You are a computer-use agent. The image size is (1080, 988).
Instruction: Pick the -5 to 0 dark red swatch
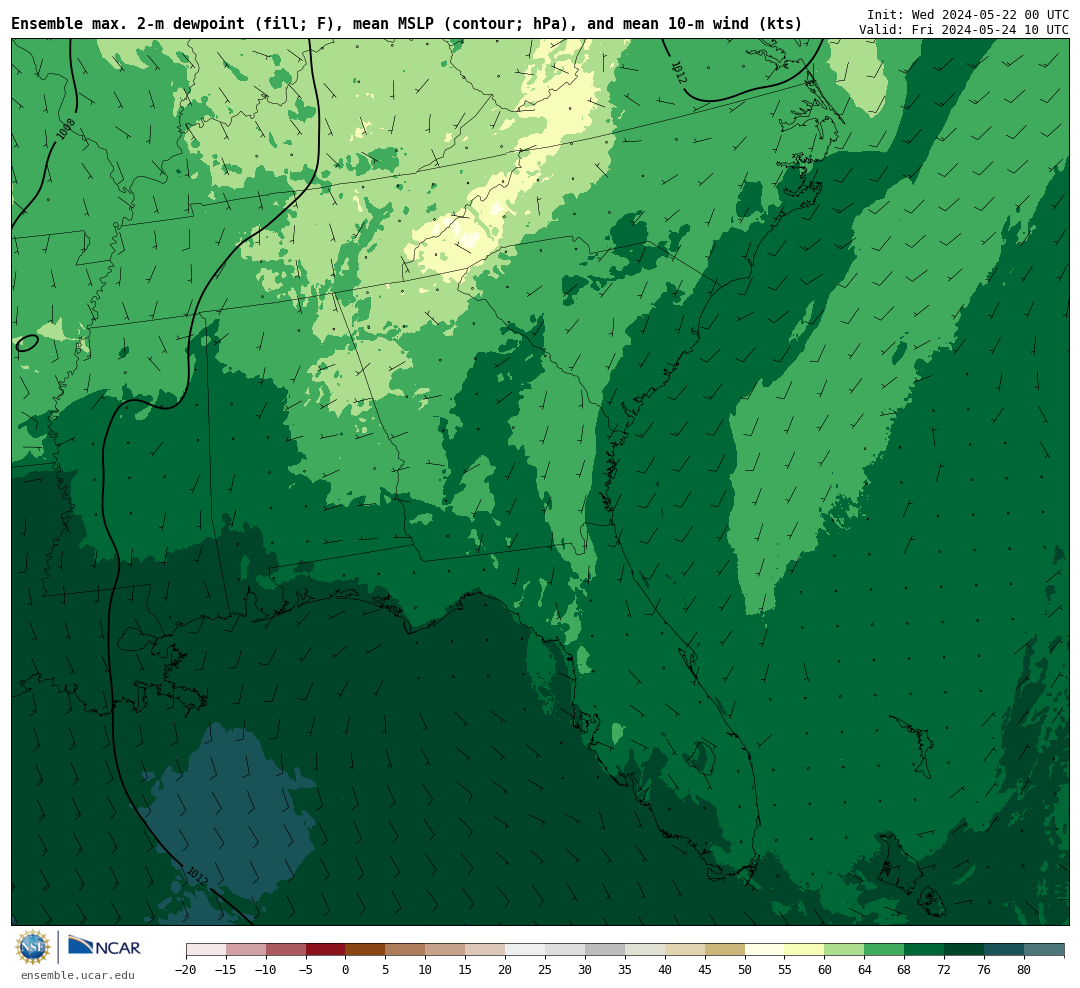326,950
